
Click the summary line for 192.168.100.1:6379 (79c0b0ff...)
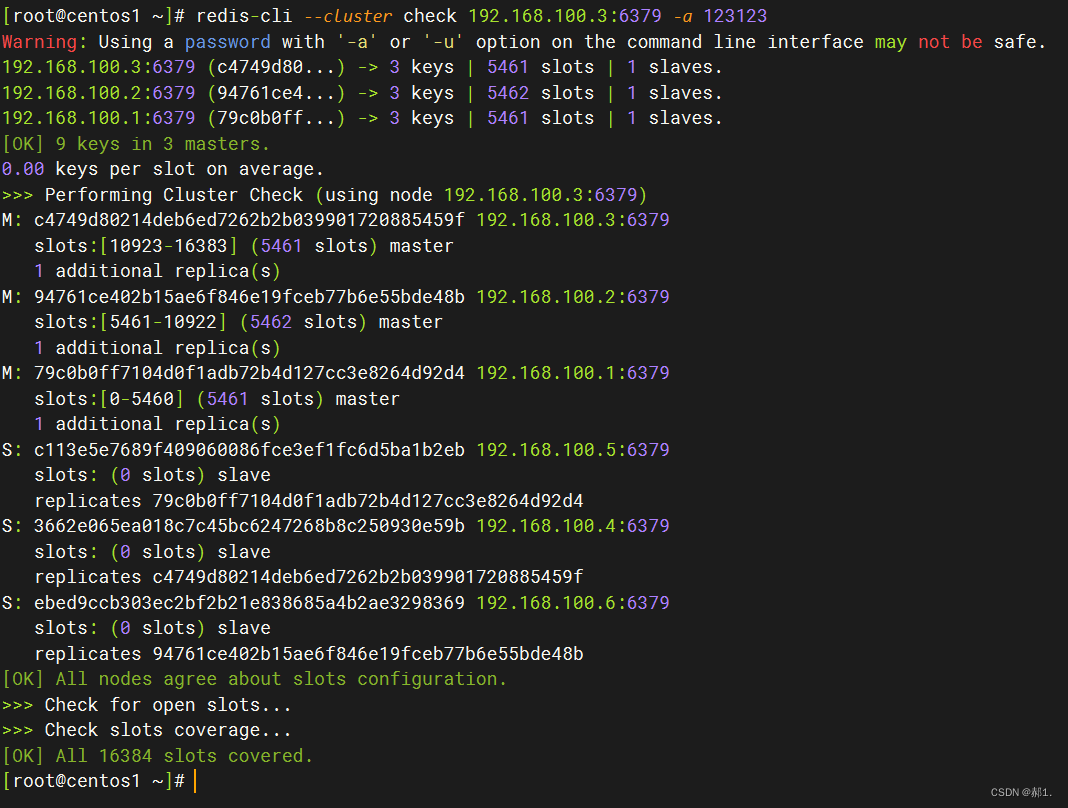pos(362,118)
